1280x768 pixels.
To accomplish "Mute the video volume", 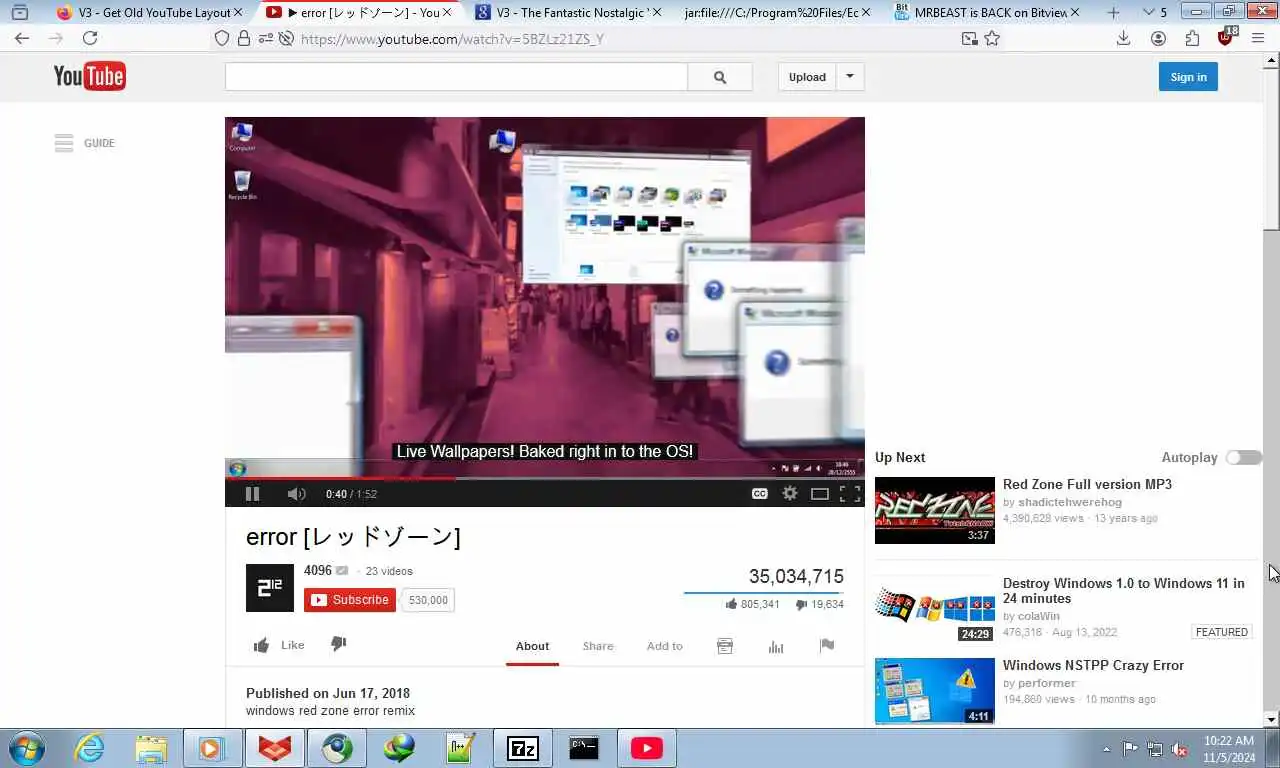I will coord(296,493).
